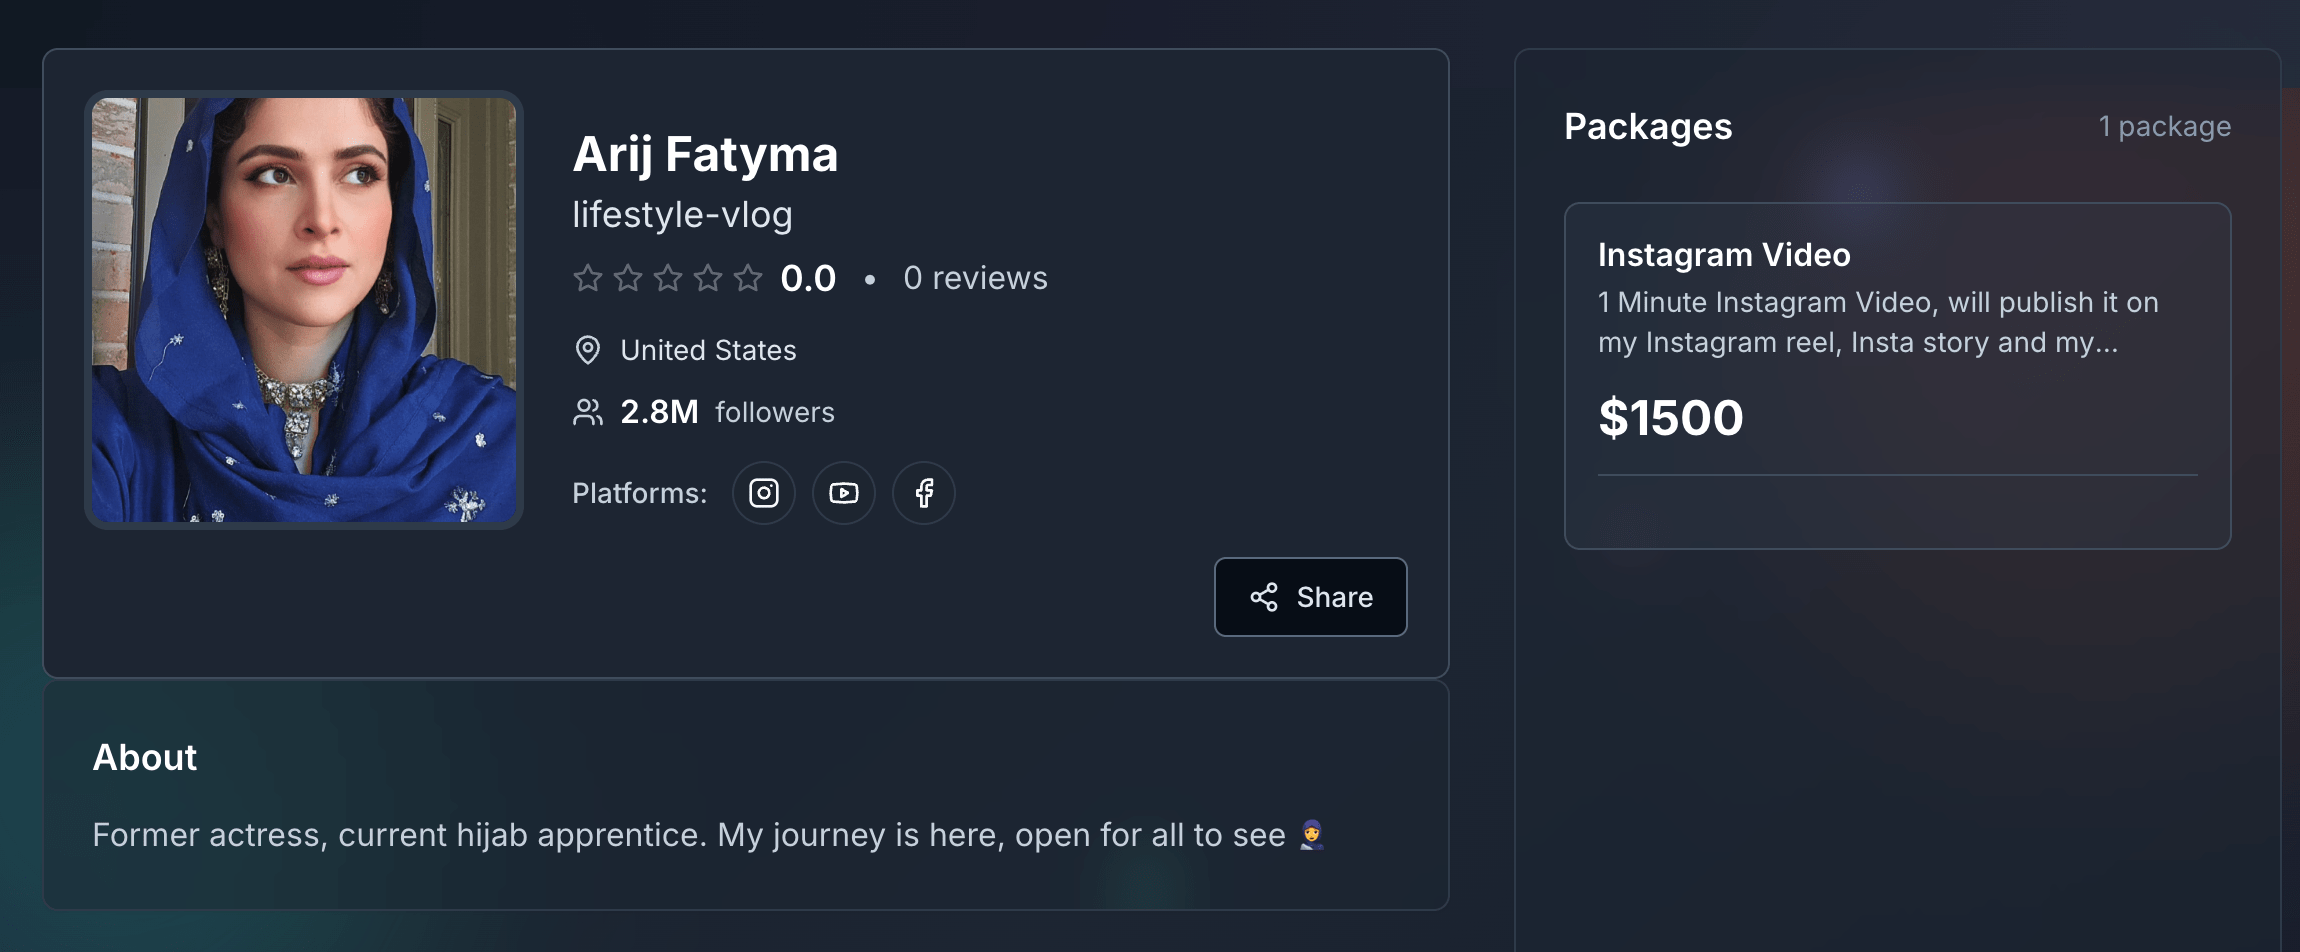This screenshot has width=2300, height=952.
Task: Click the 2.8M followers count
Action: click(x=660, y=412)
